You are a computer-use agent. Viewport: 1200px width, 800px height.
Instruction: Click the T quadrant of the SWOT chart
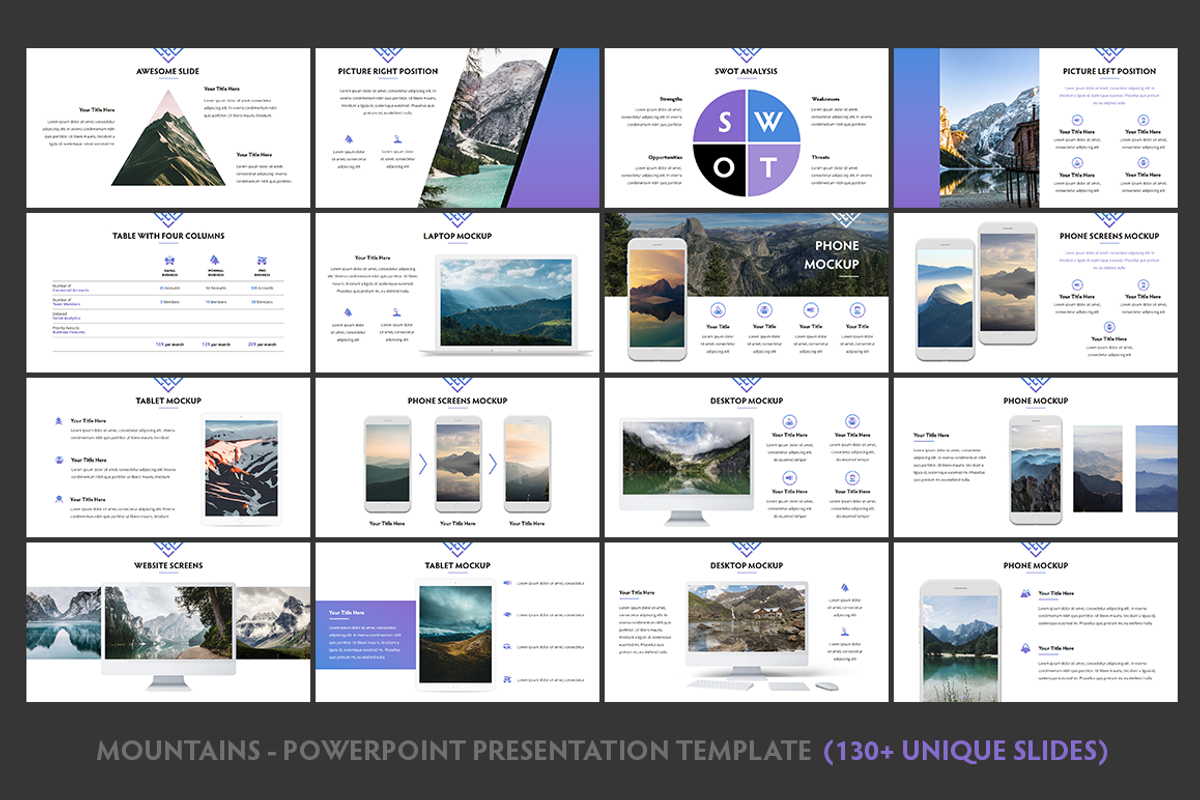point(769,167)
